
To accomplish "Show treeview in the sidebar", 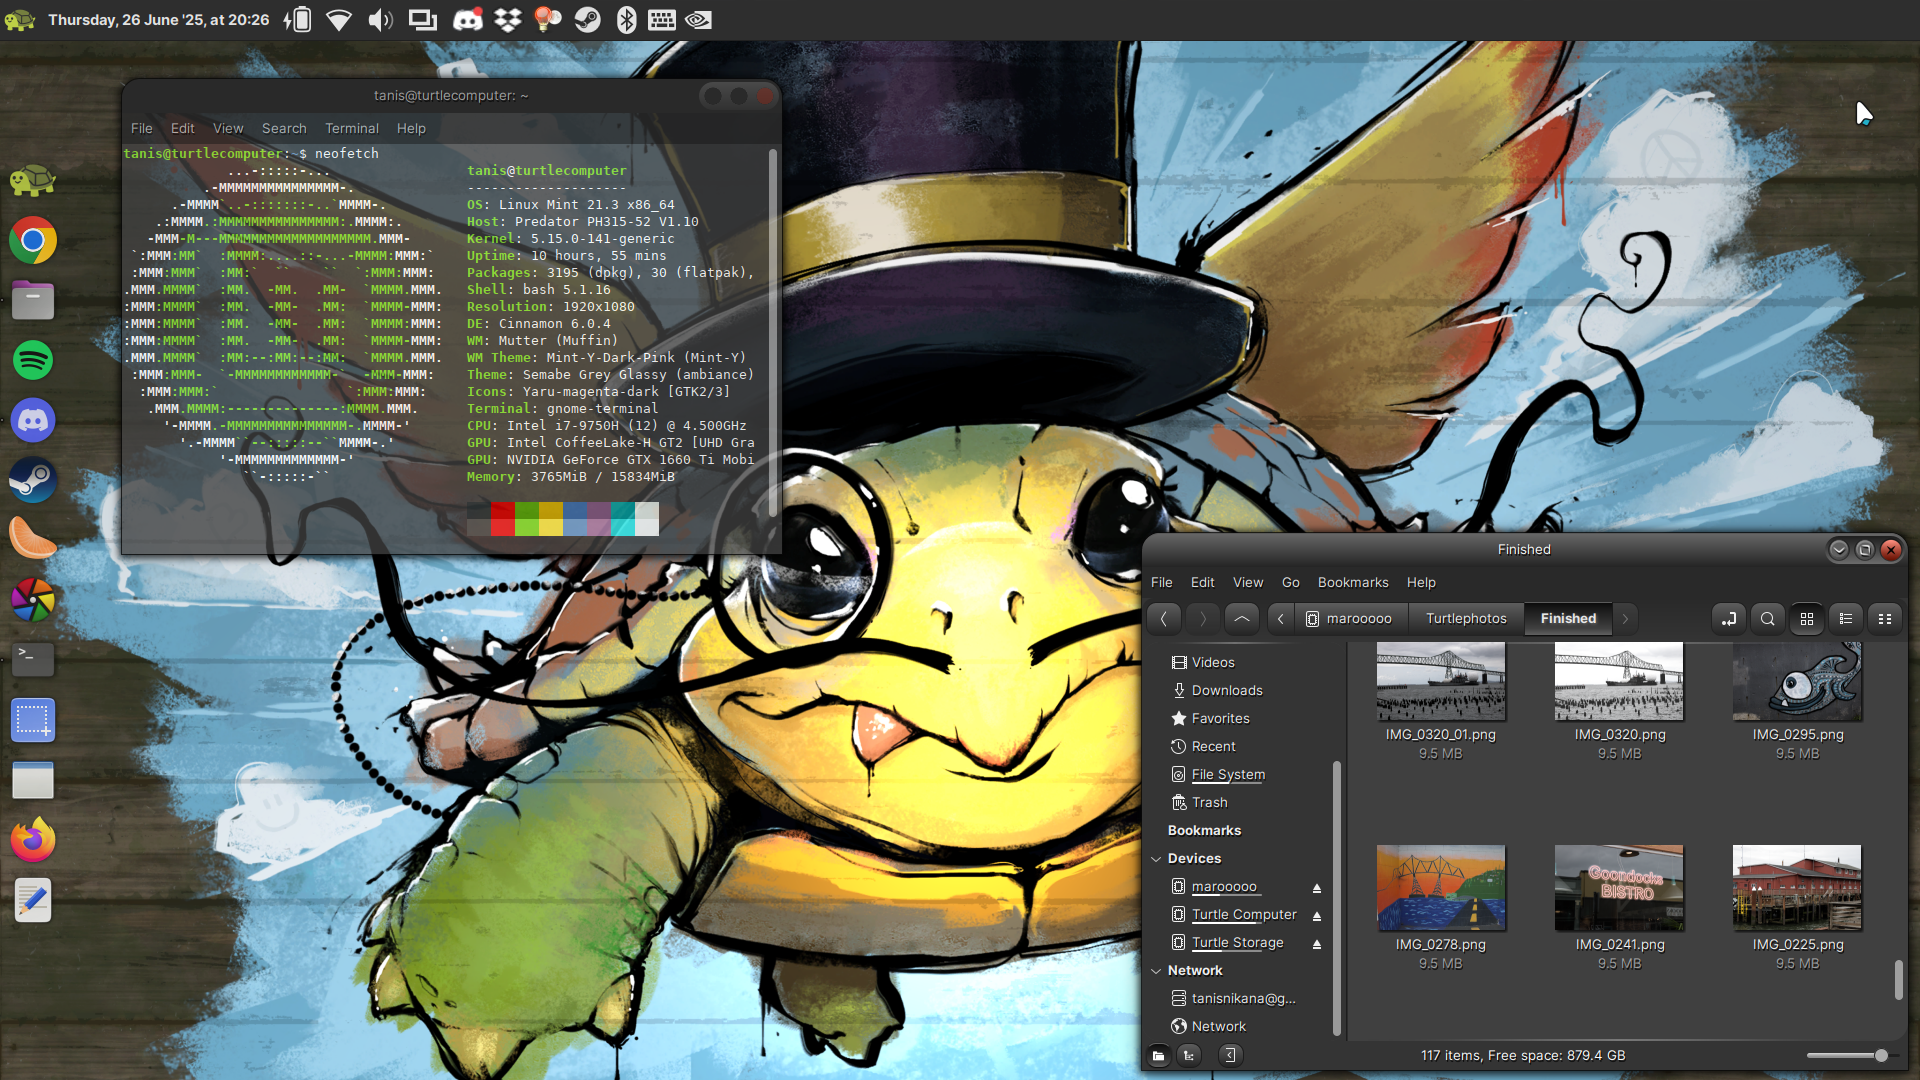I will click(1189, 1055).
